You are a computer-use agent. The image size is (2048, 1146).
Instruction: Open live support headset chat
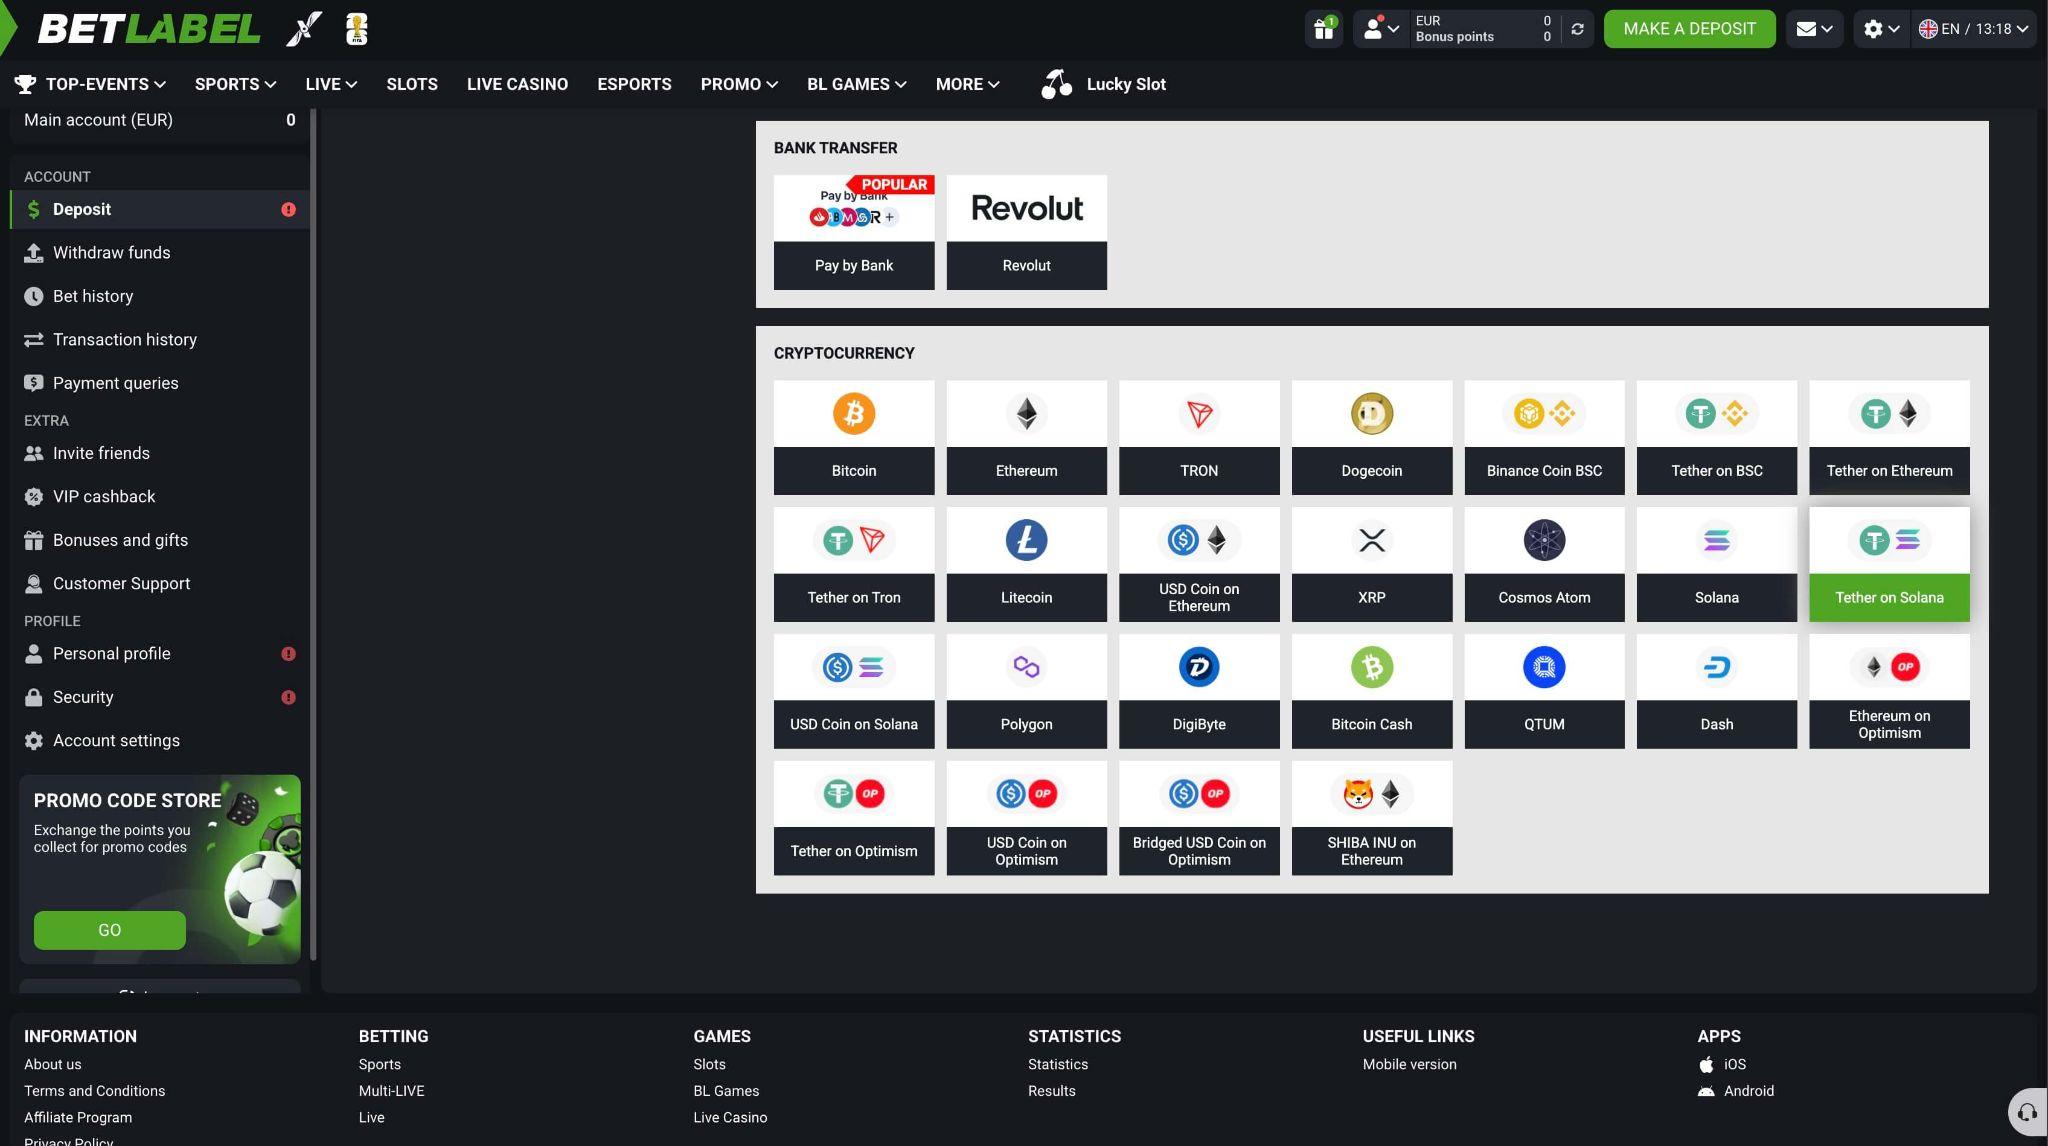click(2027, 1112)
